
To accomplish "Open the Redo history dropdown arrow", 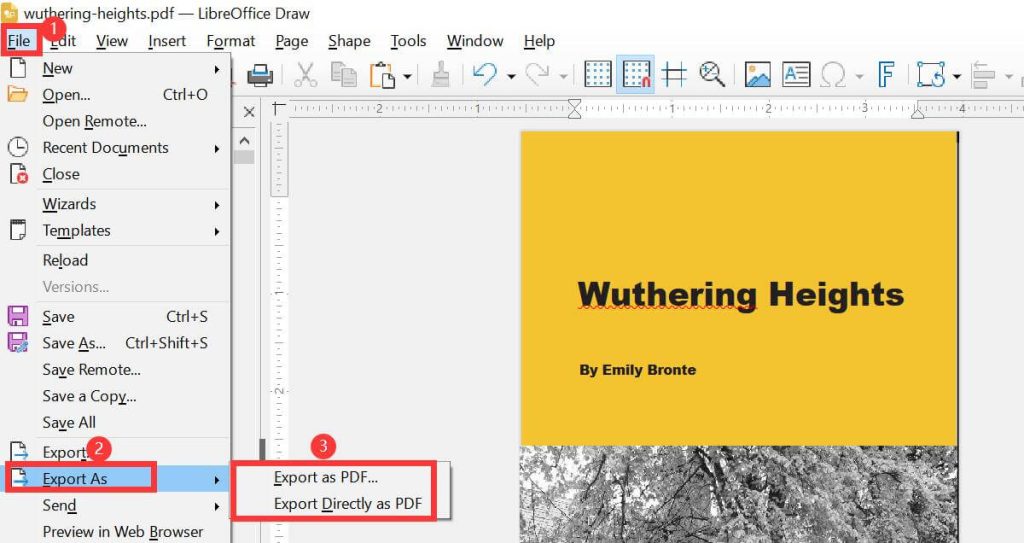I will pyautogui.click(x=564, y=76).
